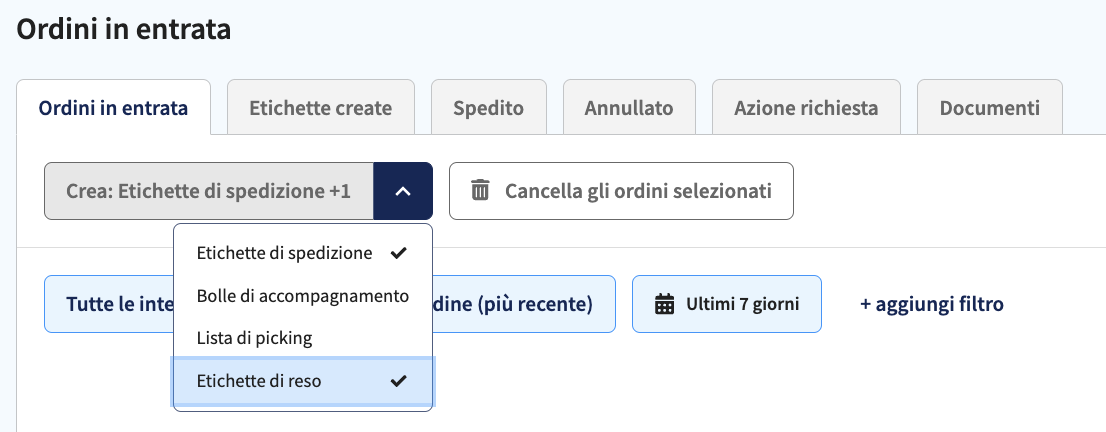1106x432 pixels.
Task: Click checkmark next to Etichette di reso
Action: tap(399, 381)
